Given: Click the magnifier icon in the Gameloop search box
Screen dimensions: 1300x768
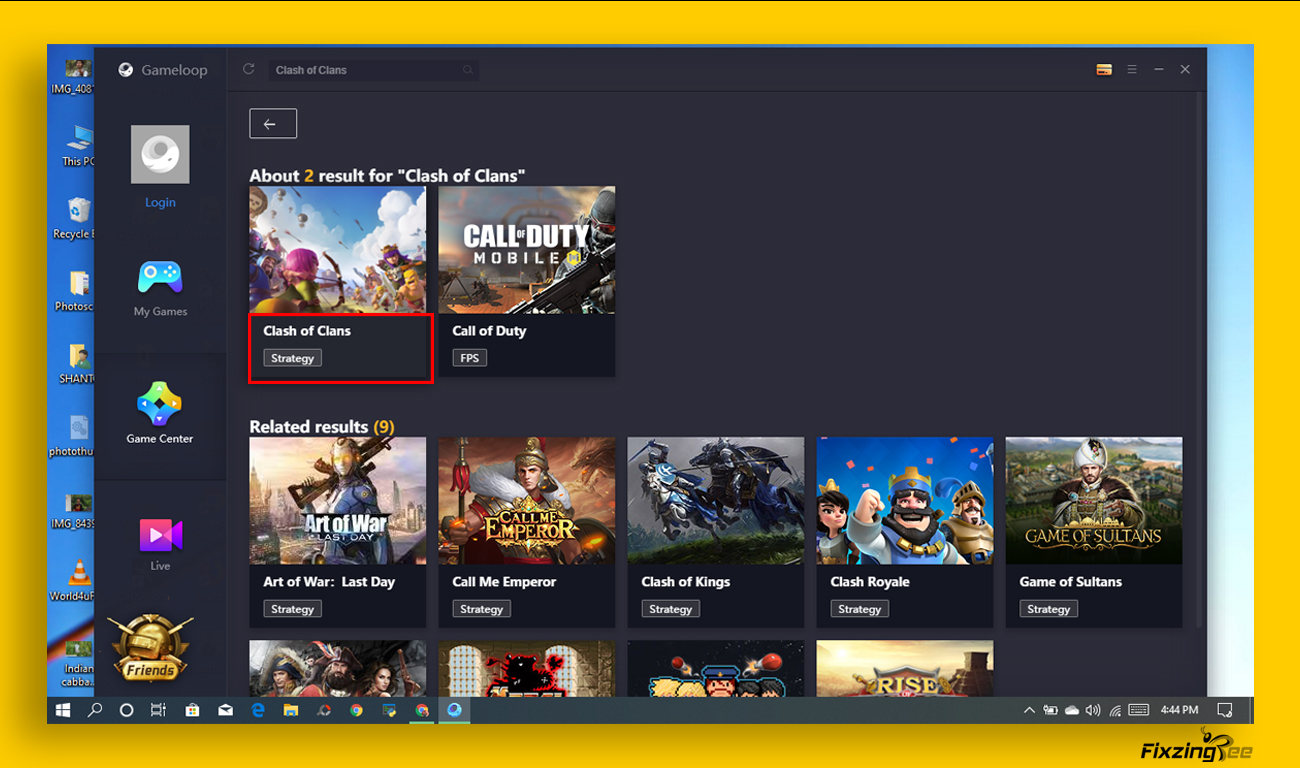Looking at the screenshot, I should (x=467, y=70).
